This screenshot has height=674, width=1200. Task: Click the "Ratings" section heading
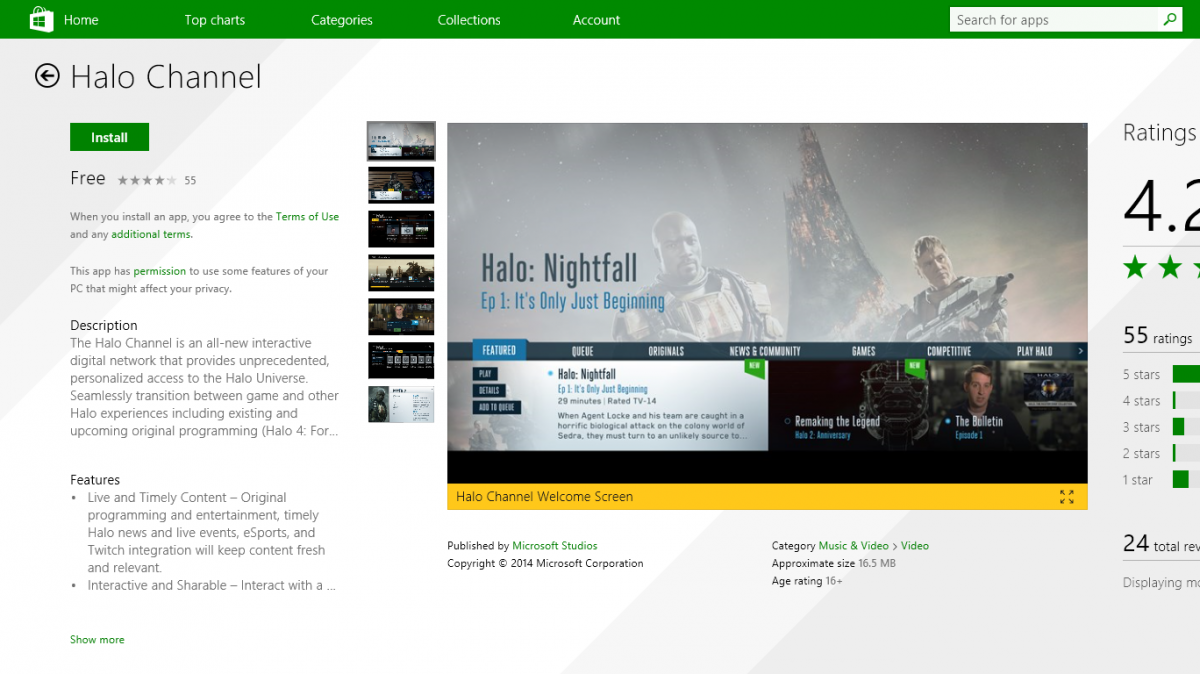[1160, 133]
